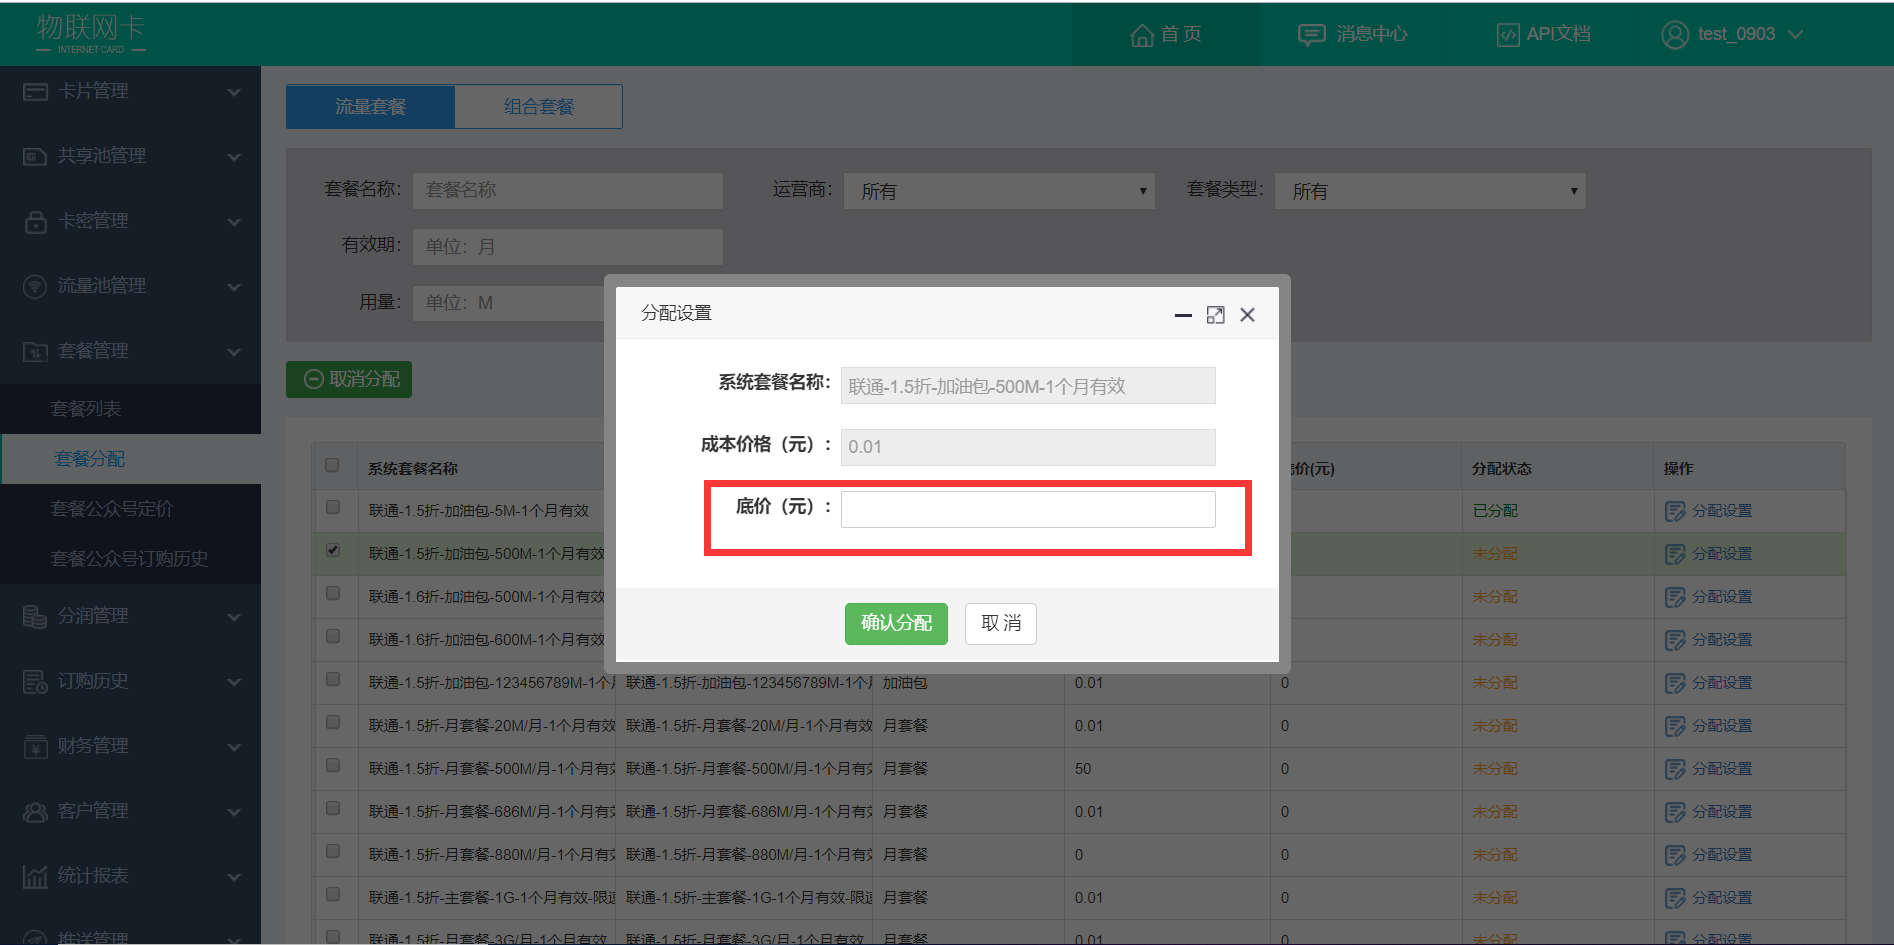The image size is (1894, 945).
Task: Switch to the 流量套餐 tab
Action: click(370, 107)
